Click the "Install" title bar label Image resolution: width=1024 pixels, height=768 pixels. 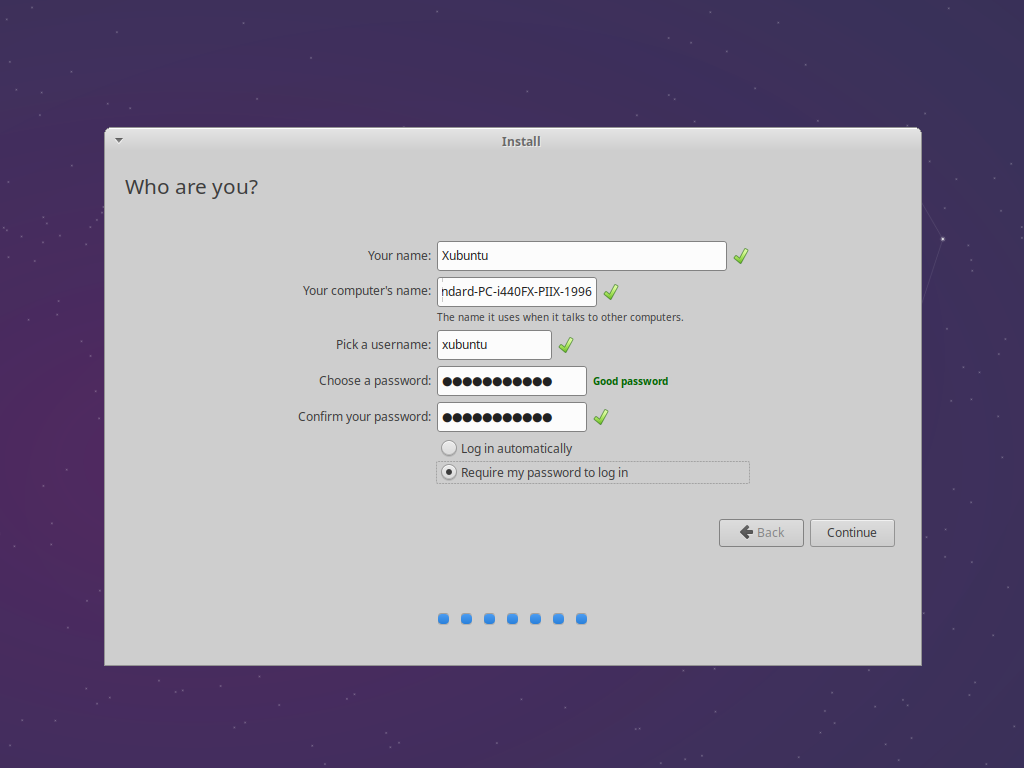pos(520,141)
